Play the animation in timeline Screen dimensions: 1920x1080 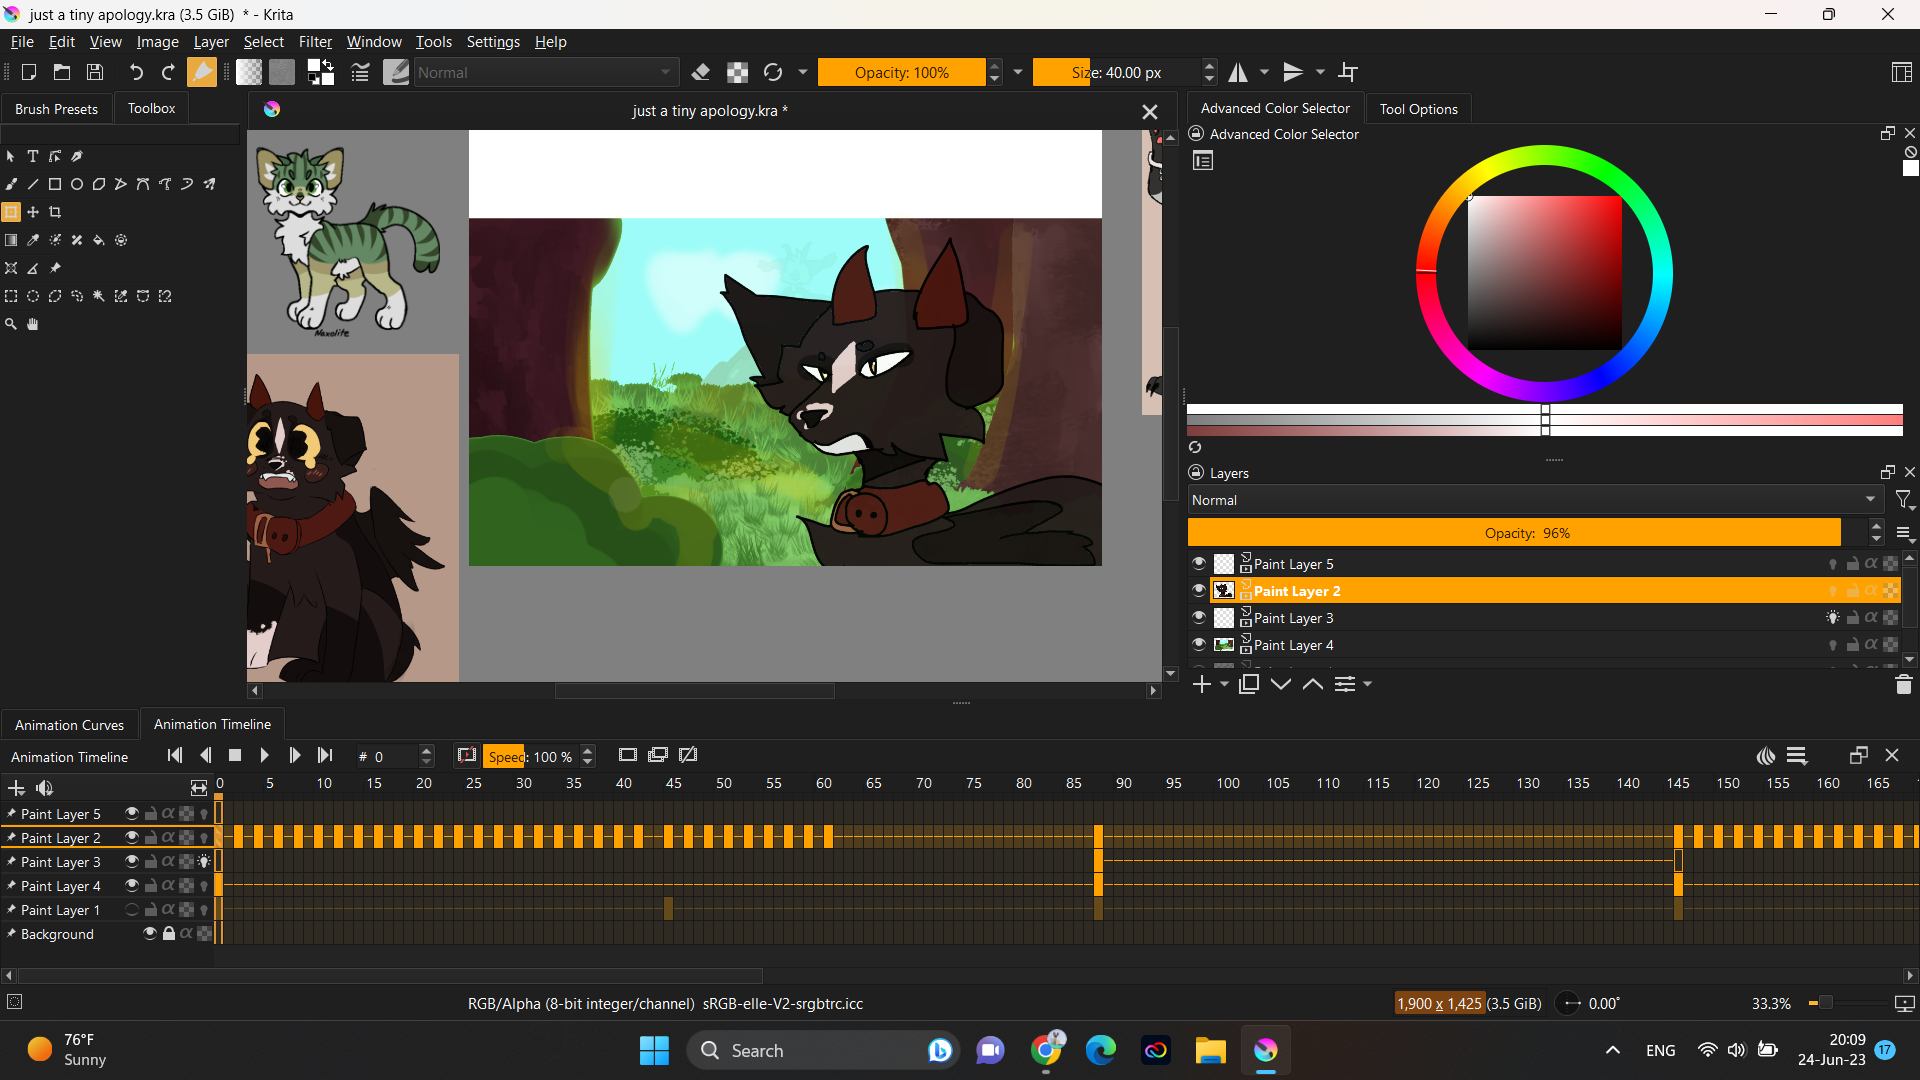pos(264,756)
